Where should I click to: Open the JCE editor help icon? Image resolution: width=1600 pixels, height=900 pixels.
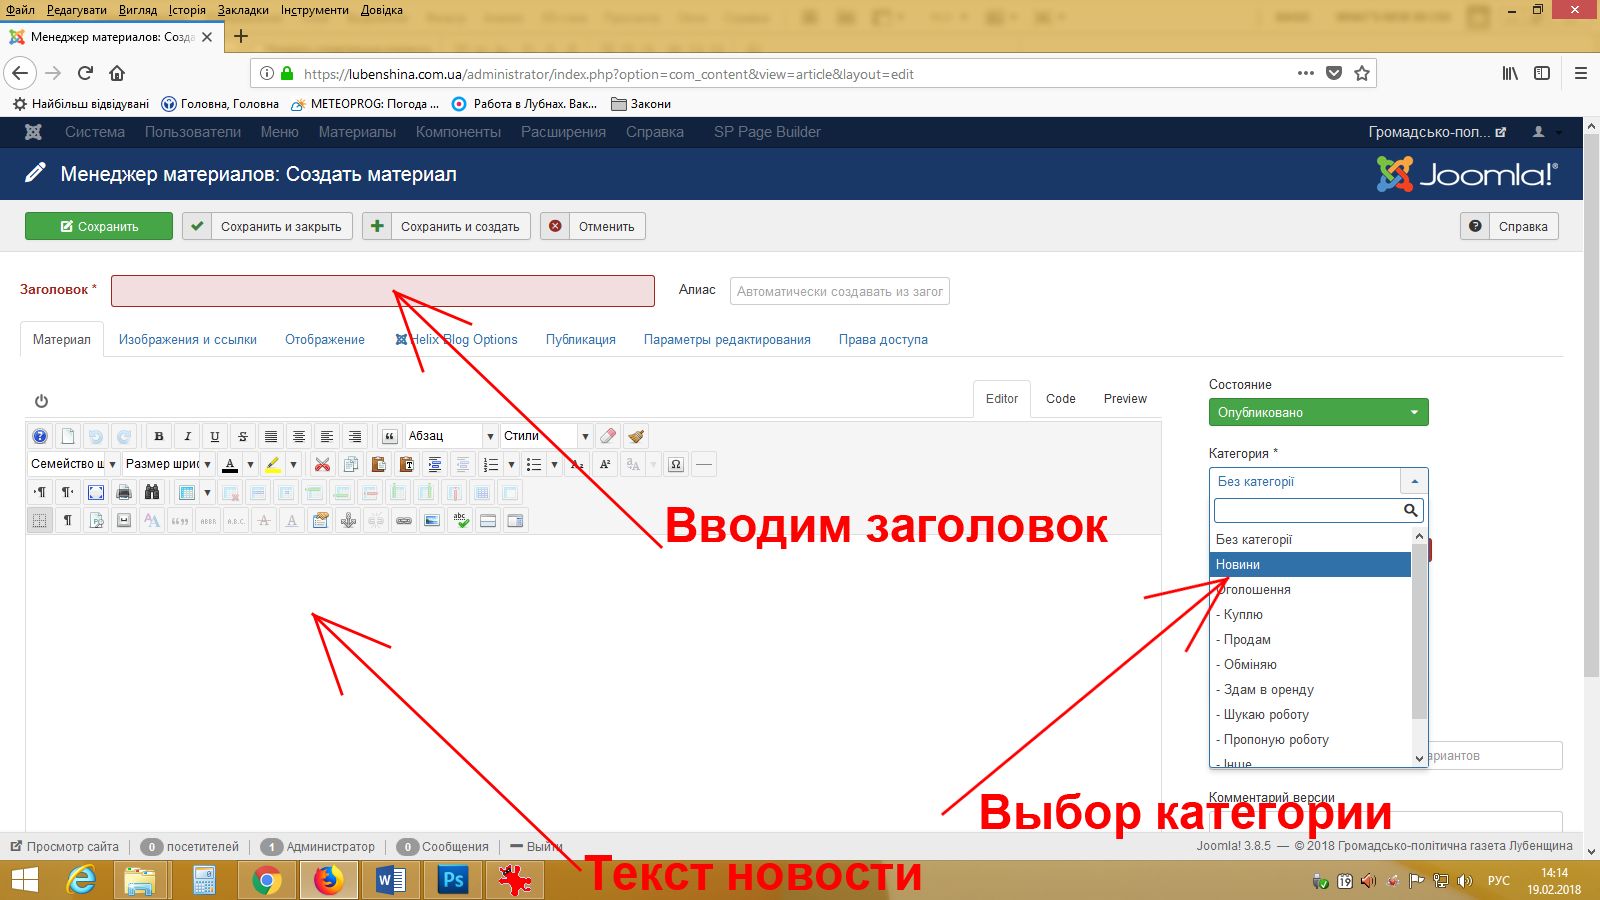[x=40, y=436]
